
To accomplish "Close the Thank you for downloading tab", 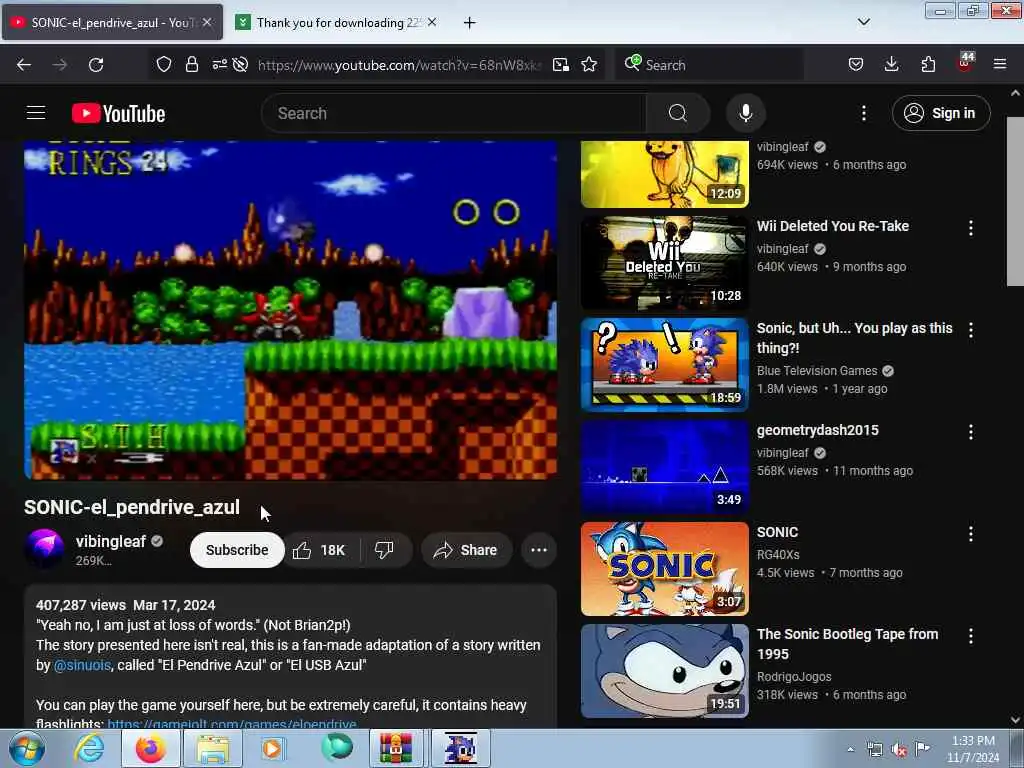I will tap(432, 22).
